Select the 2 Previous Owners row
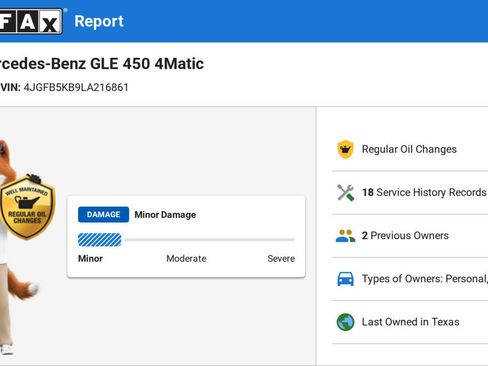Viewport: 488px width, 366px height. point(410,236)
